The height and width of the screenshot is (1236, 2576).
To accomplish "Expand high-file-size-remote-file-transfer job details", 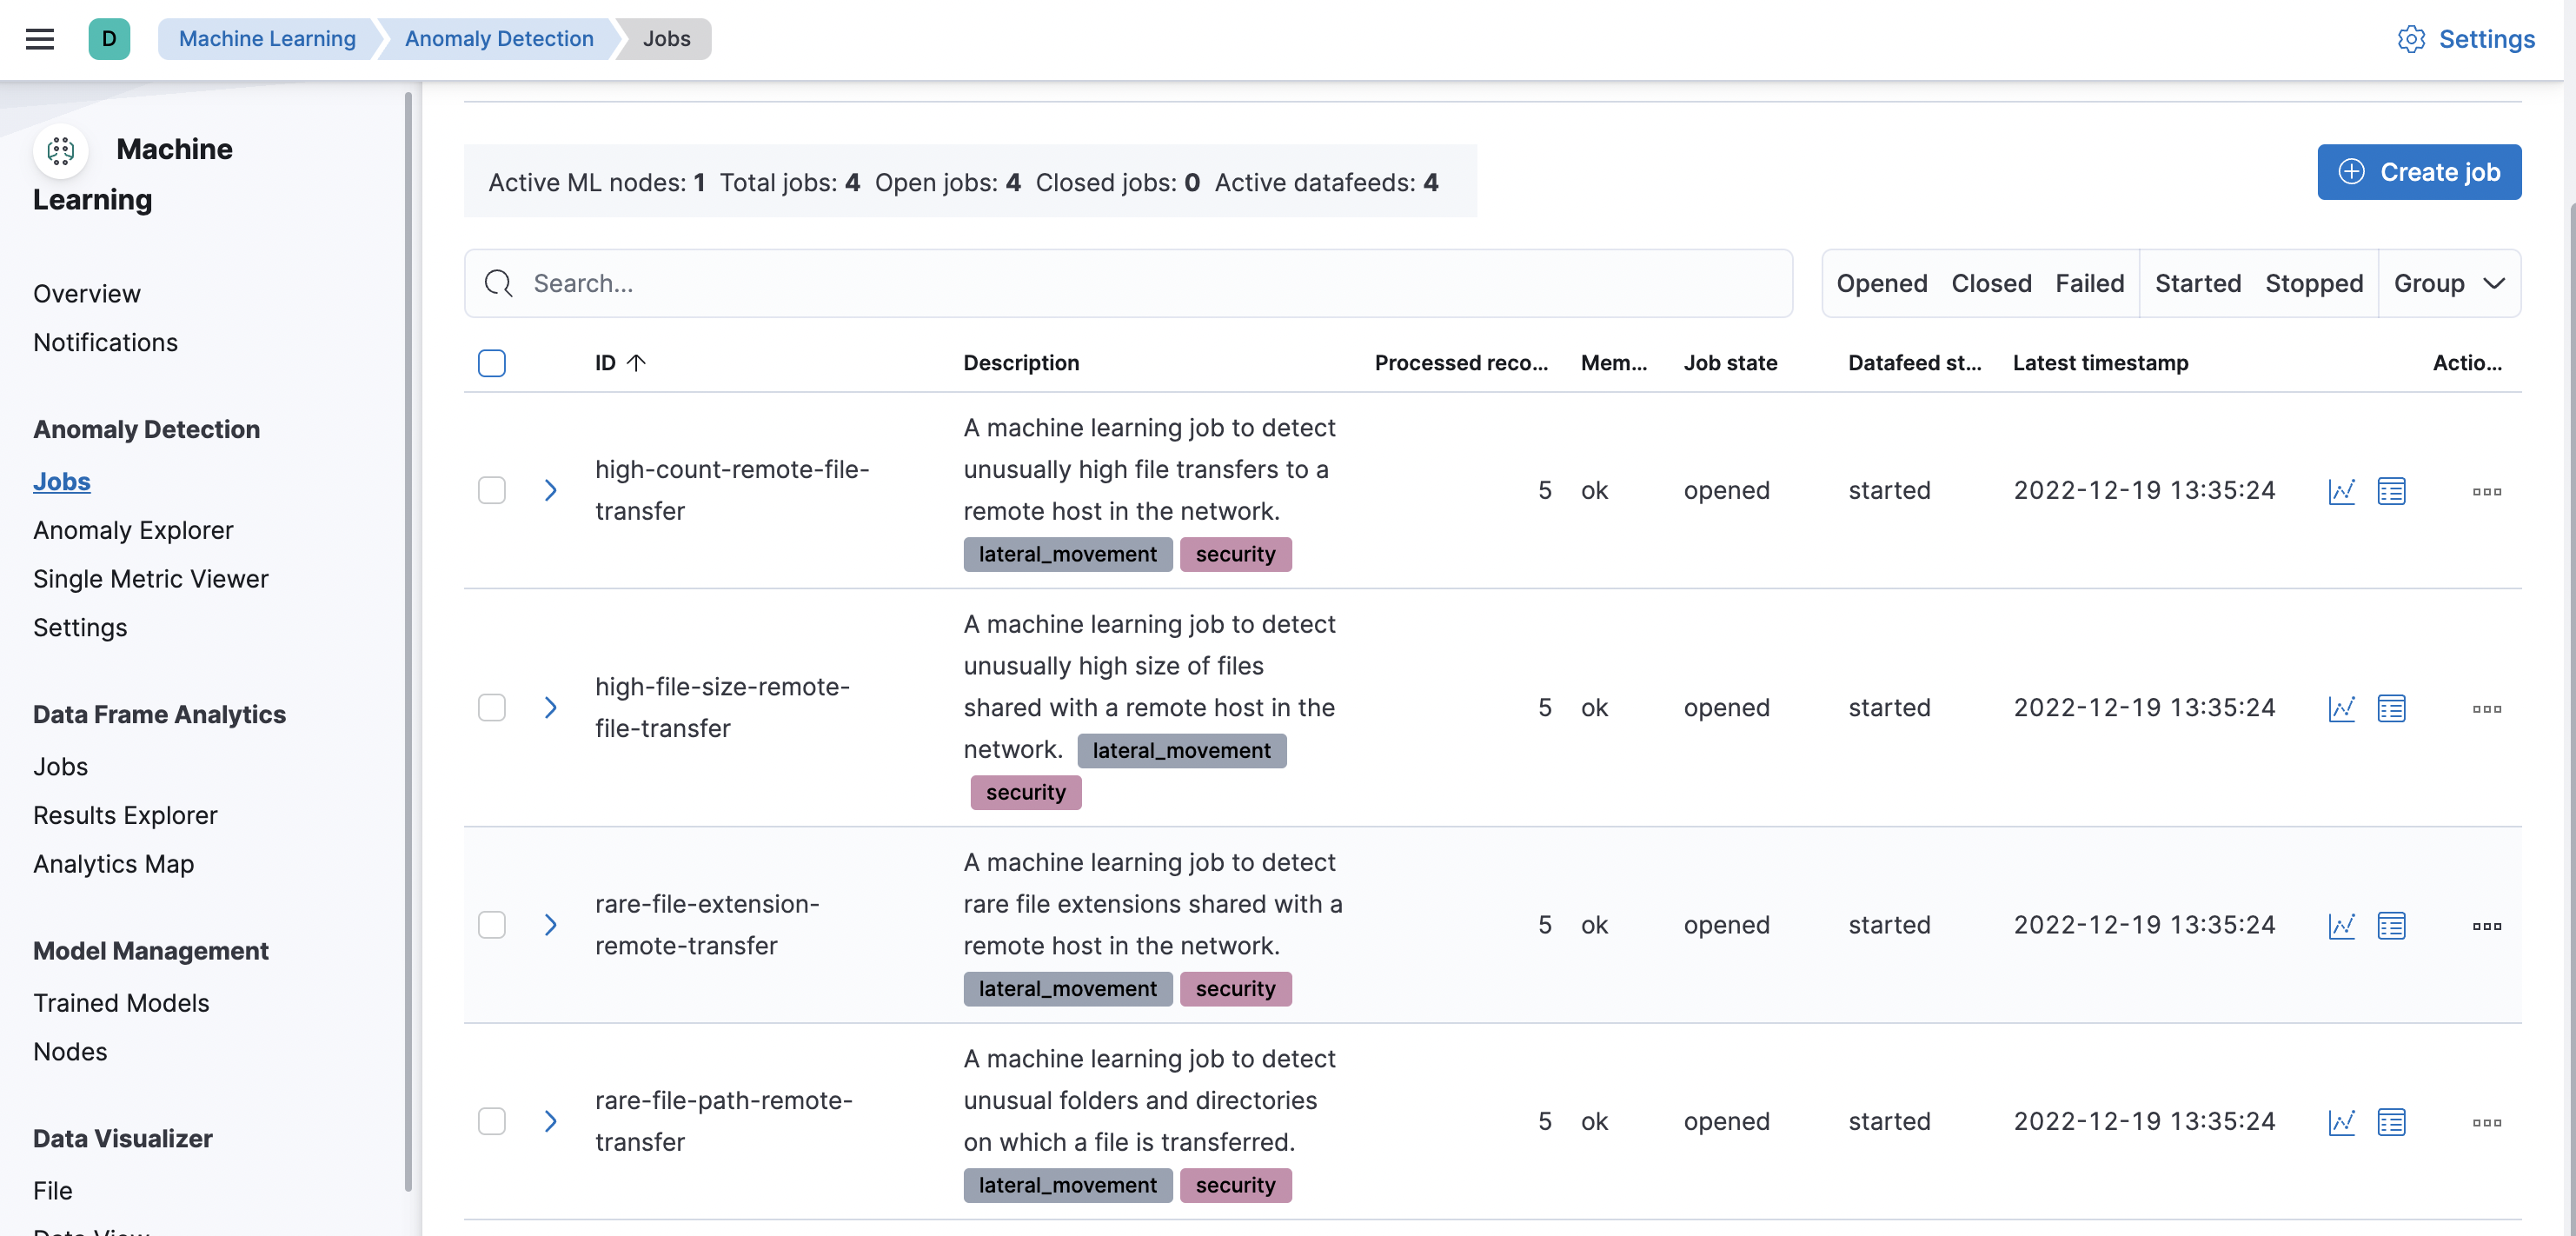I will point(550,708).
